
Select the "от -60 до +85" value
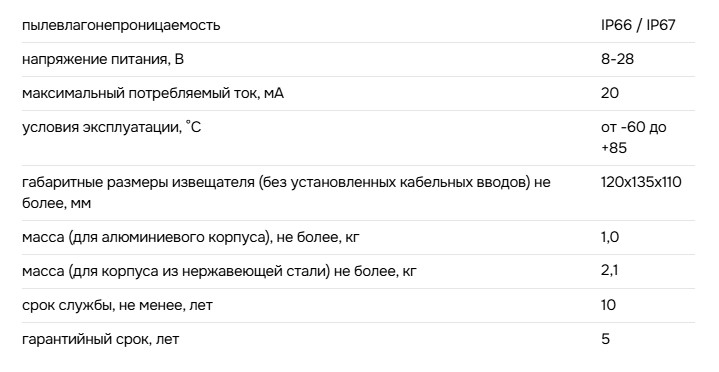pos(634,137)
